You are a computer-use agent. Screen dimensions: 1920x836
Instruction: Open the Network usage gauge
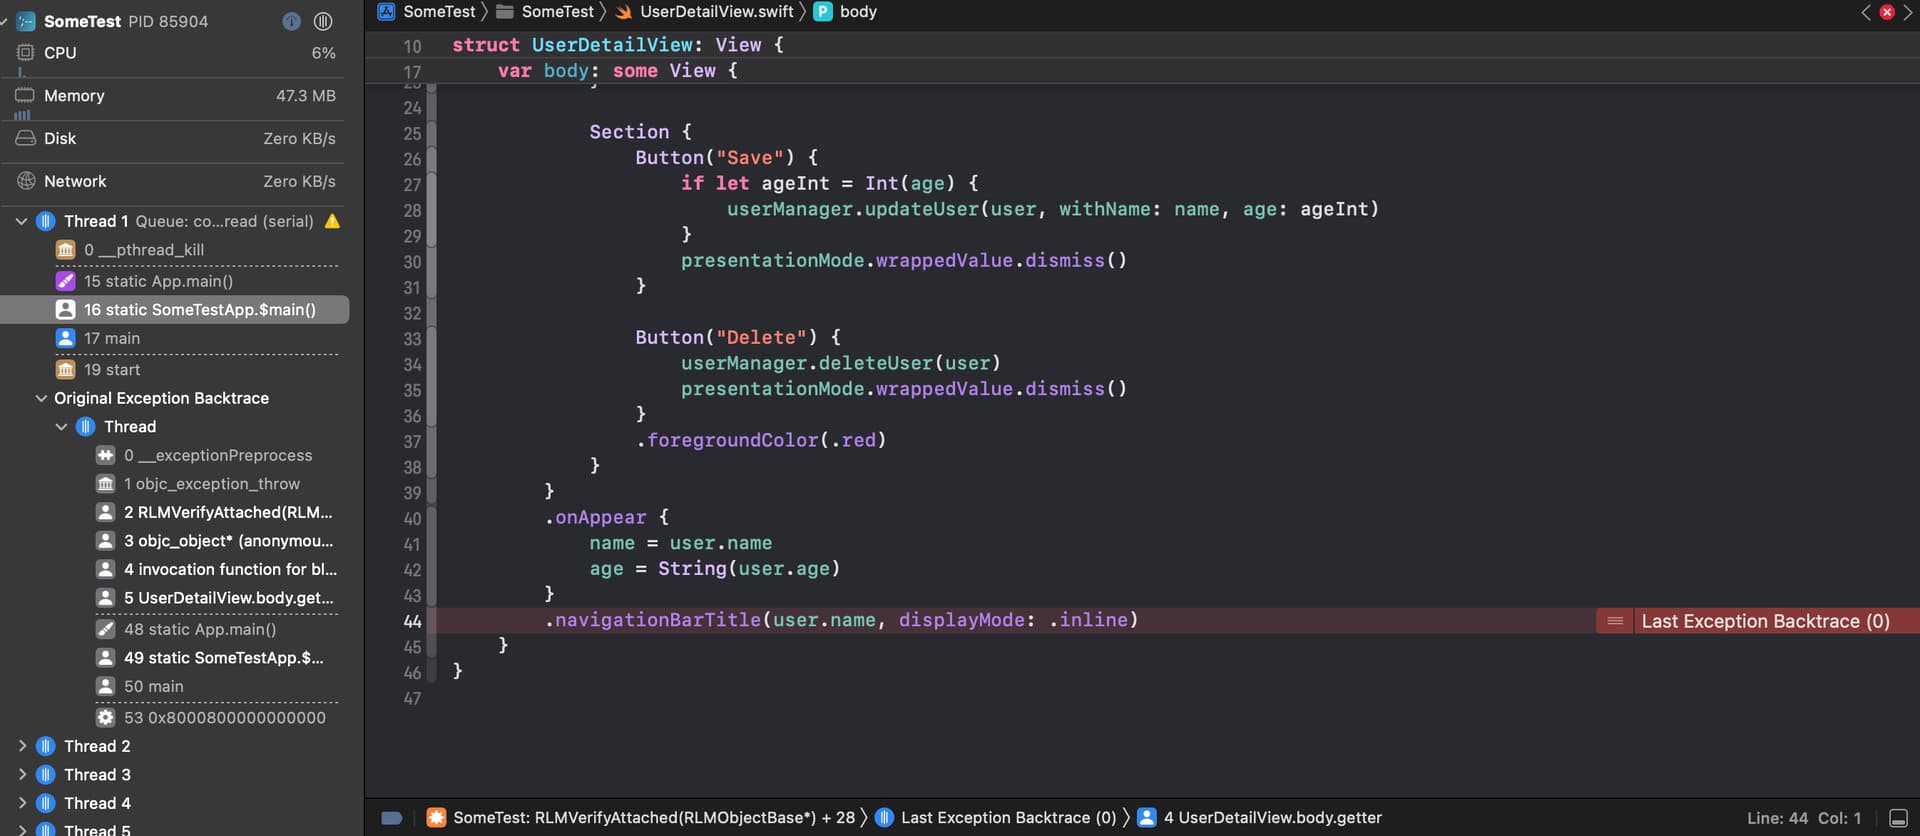pyautogui.click(x=175, y=181)
